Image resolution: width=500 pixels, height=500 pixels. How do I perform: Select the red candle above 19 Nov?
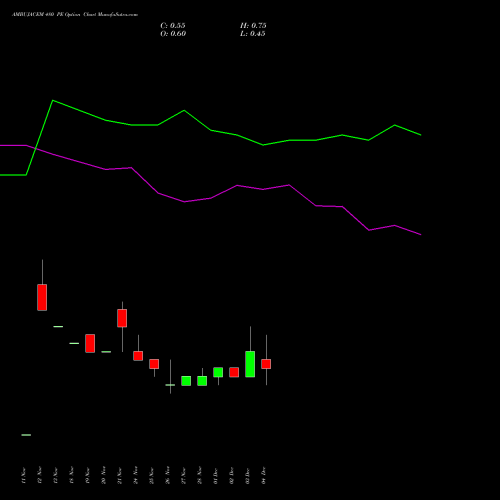tap(90, 343)
